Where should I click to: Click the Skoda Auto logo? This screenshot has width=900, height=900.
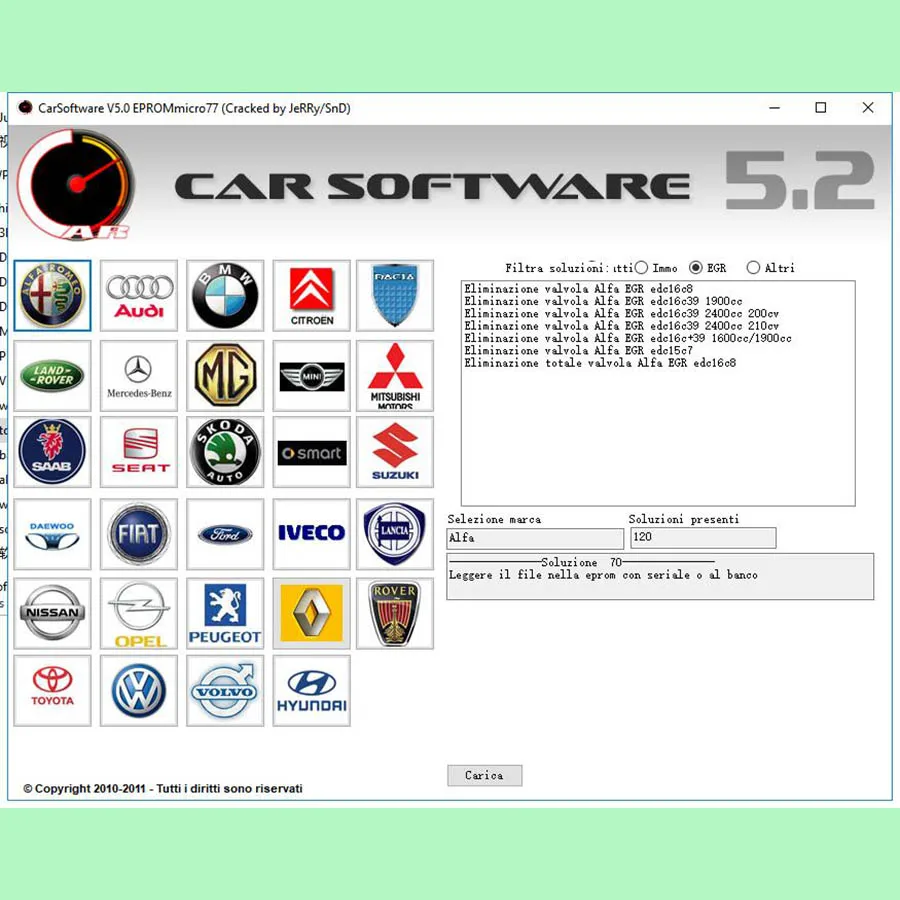(x=225, y=452)
